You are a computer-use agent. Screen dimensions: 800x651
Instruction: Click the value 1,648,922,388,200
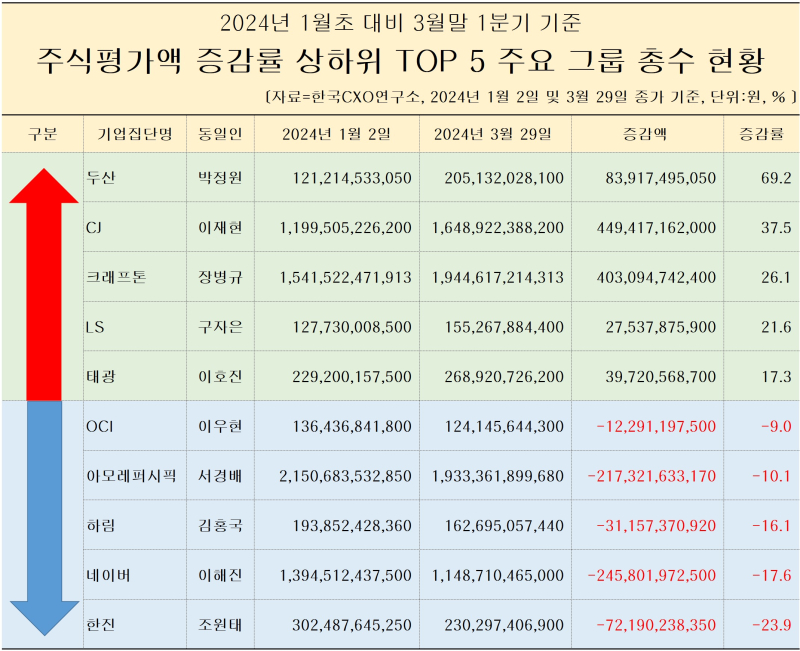click(497, 228)
